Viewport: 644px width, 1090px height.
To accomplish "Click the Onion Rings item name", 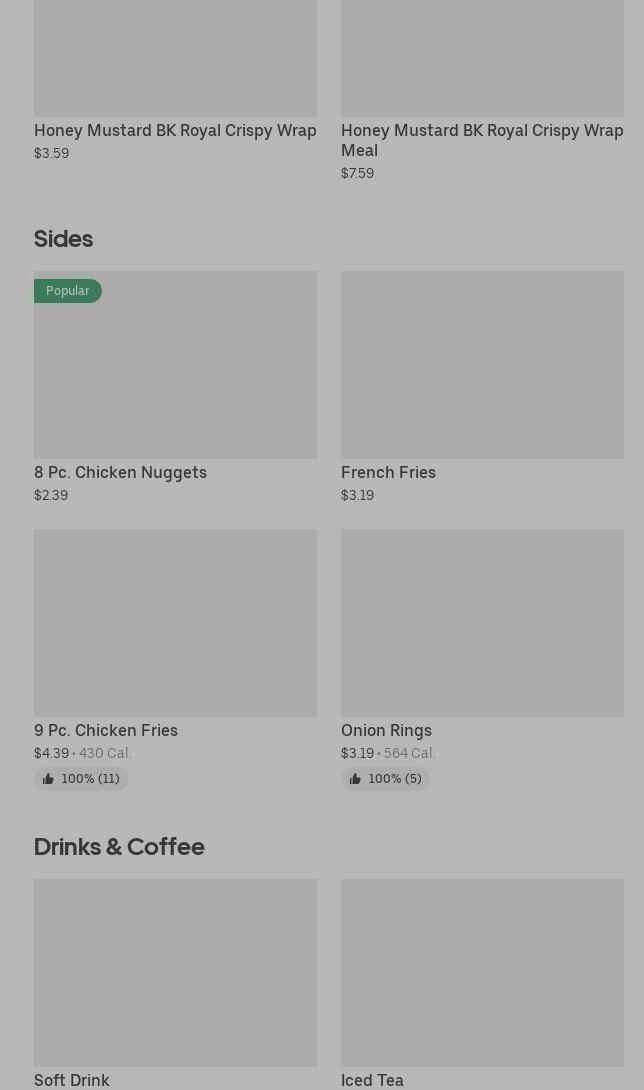I will (x=386, y=730).
